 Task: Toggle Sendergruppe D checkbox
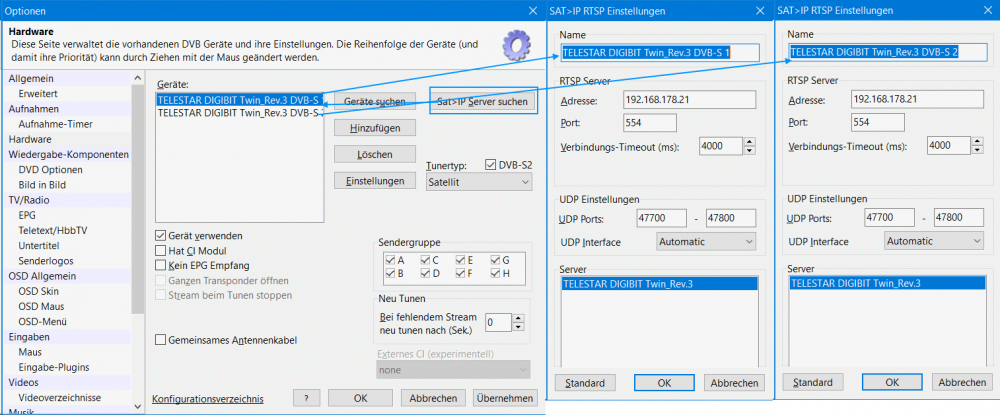425,274
